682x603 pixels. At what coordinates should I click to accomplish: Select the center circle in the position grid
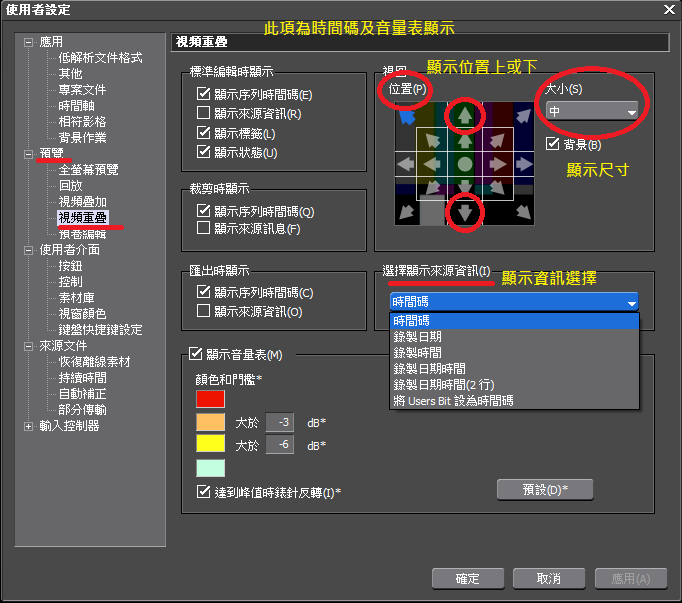click(x=465, y=163)
